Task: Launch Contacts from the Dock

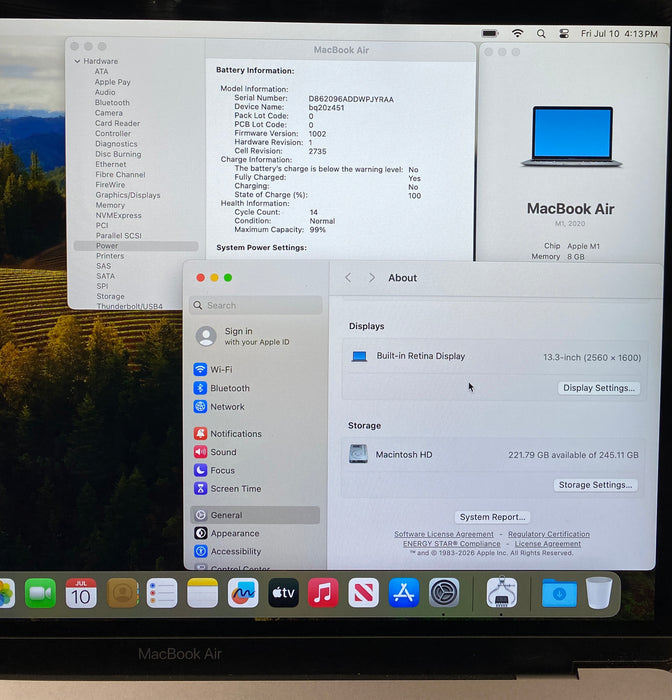Action: (x=122, y=593)
